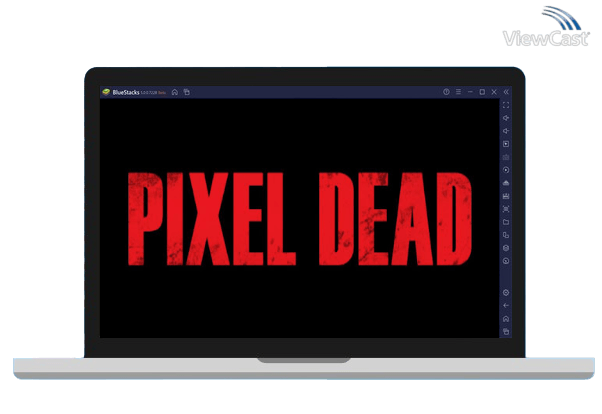Image resolution: width=602 pixels, height=414 pixels.
Task: Click the home icon in the title bar
Action: [175, 92]
